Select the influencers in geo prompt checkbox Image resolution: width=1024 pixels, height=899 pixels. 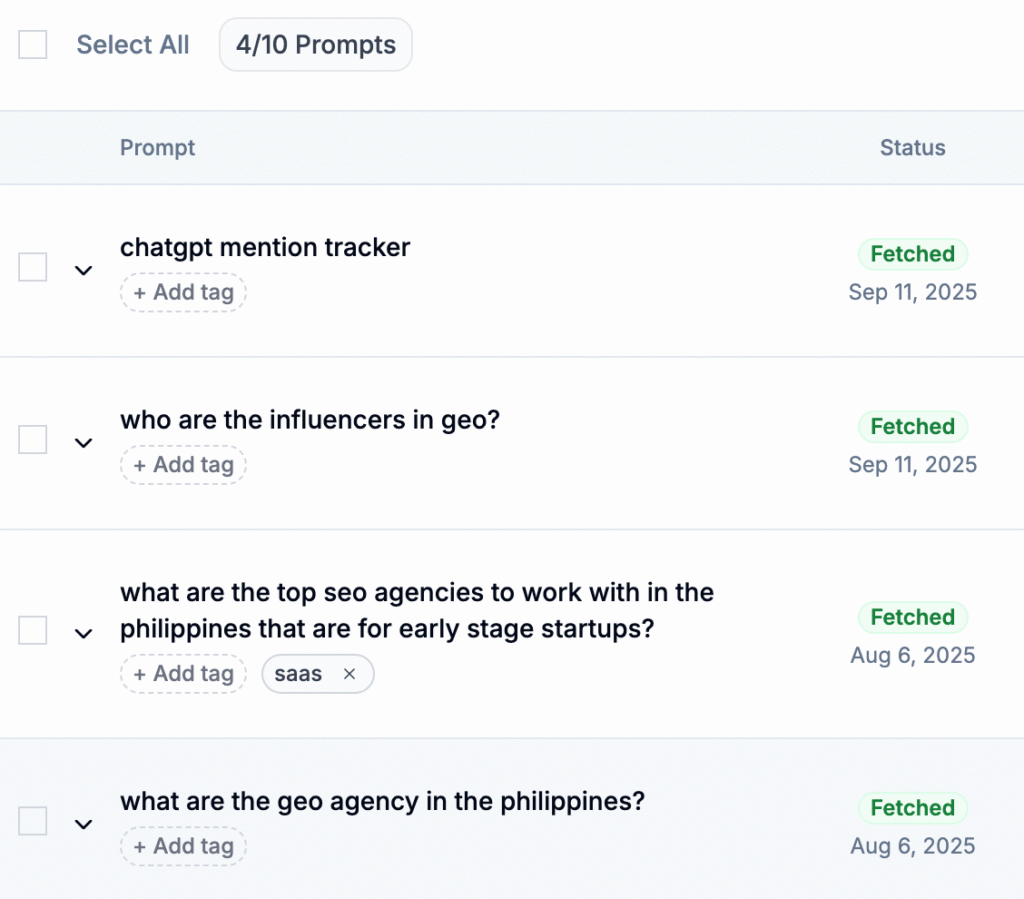(33, 440)
